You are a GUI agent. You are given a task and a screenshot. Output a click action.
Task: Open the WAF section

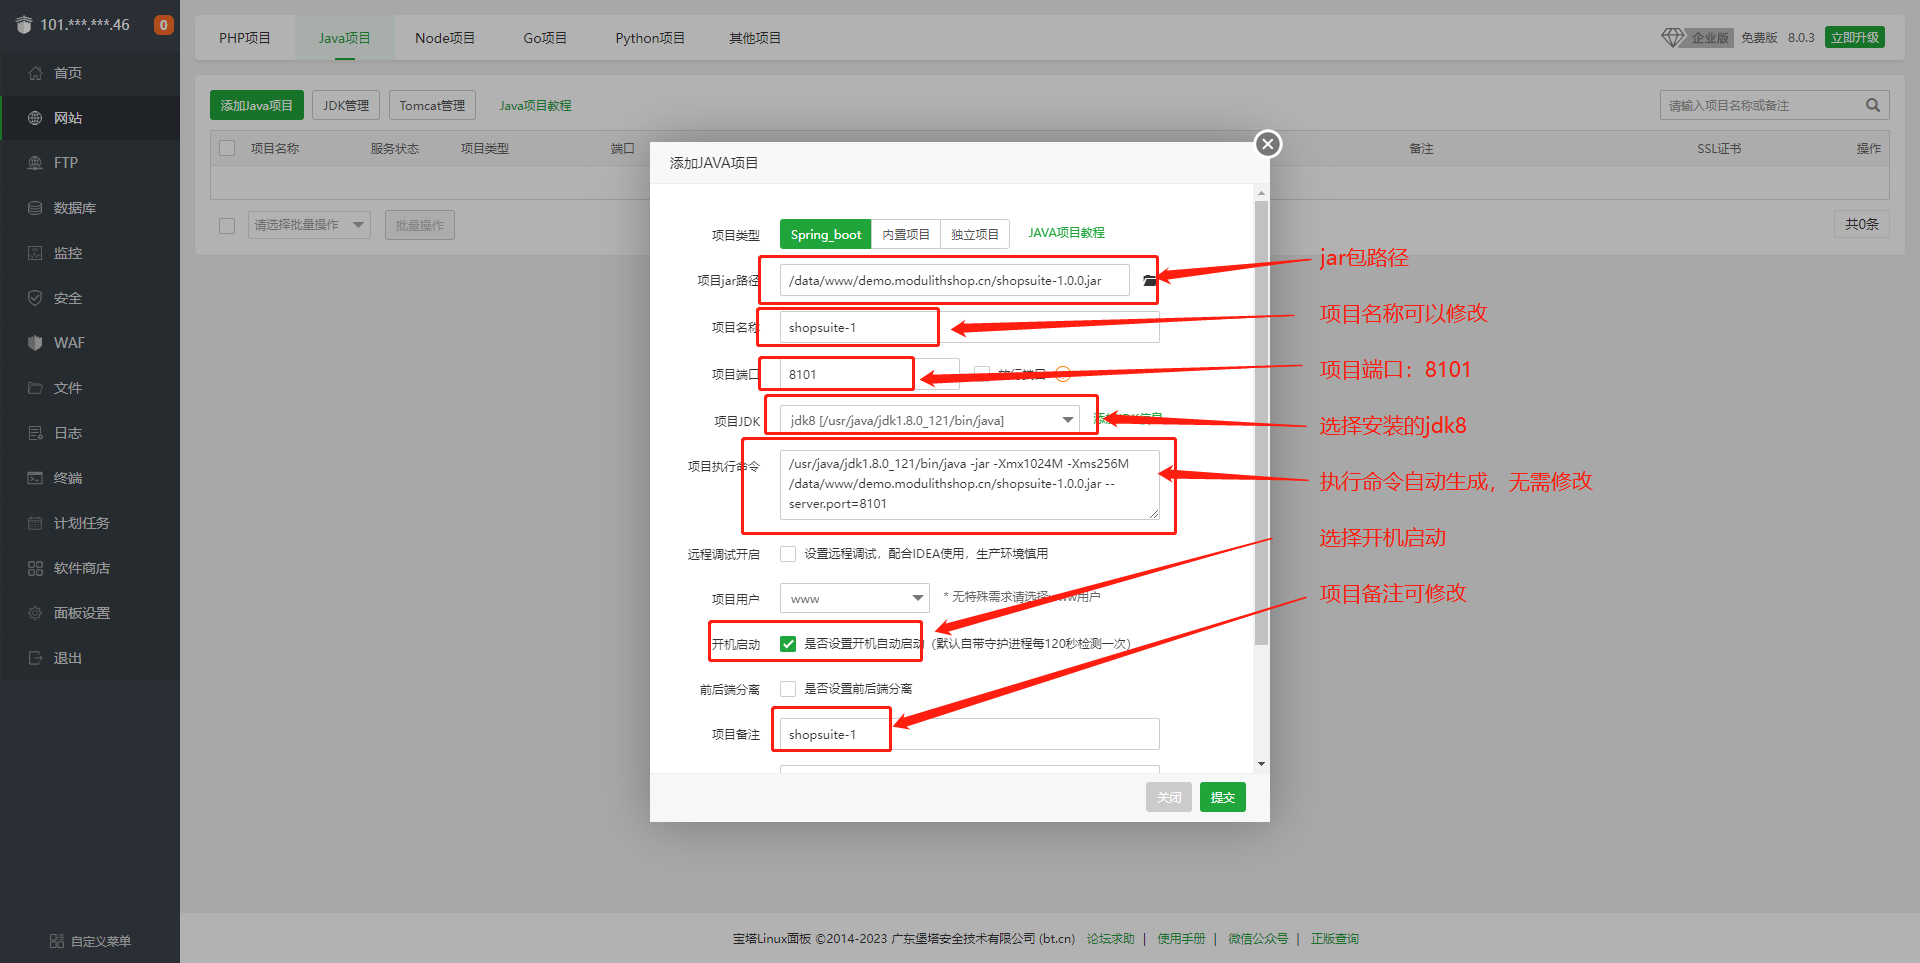67,342
